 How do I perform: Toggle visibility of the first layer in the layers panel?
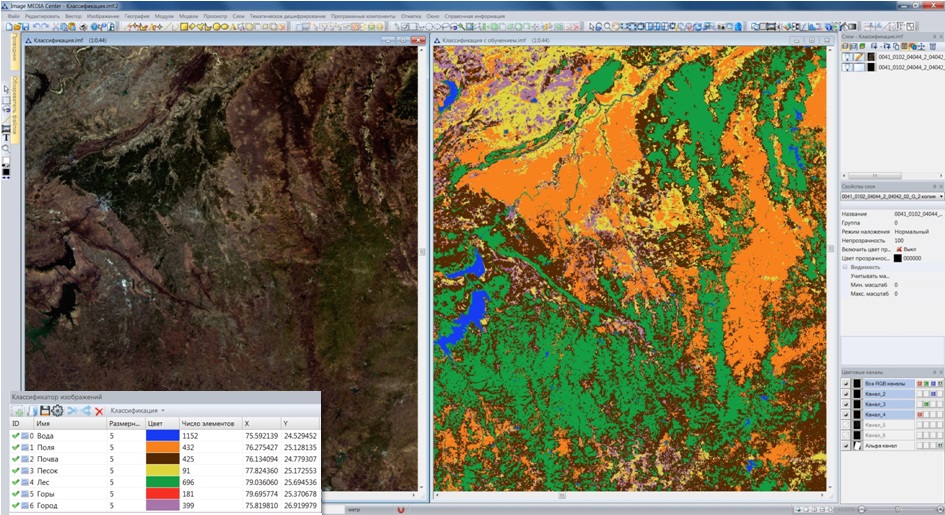[x=848, y=57]
